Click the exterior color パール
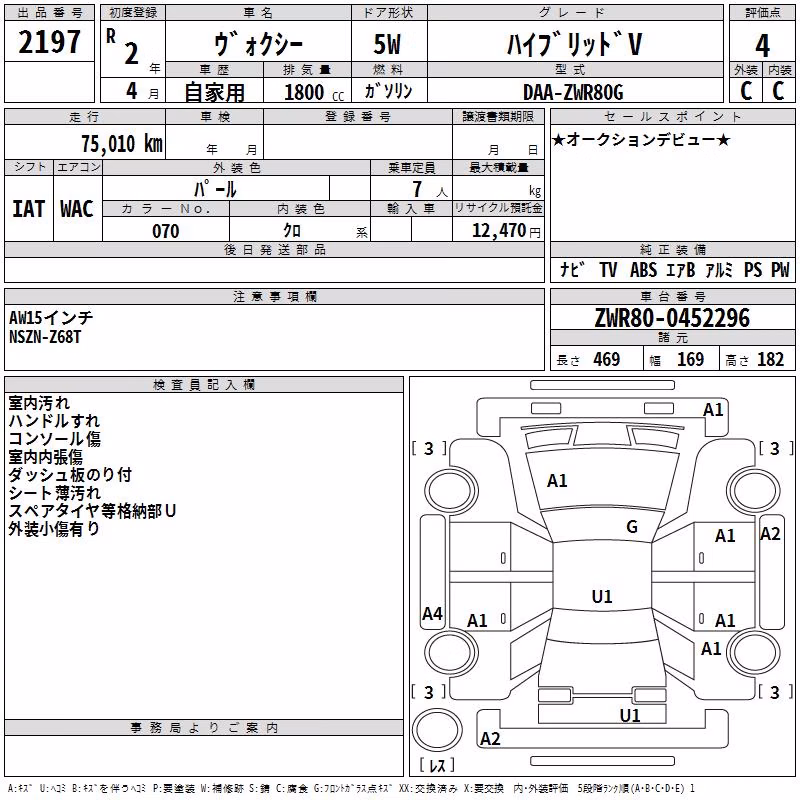Screen dimensions: 800x800 tap(215, 189)
